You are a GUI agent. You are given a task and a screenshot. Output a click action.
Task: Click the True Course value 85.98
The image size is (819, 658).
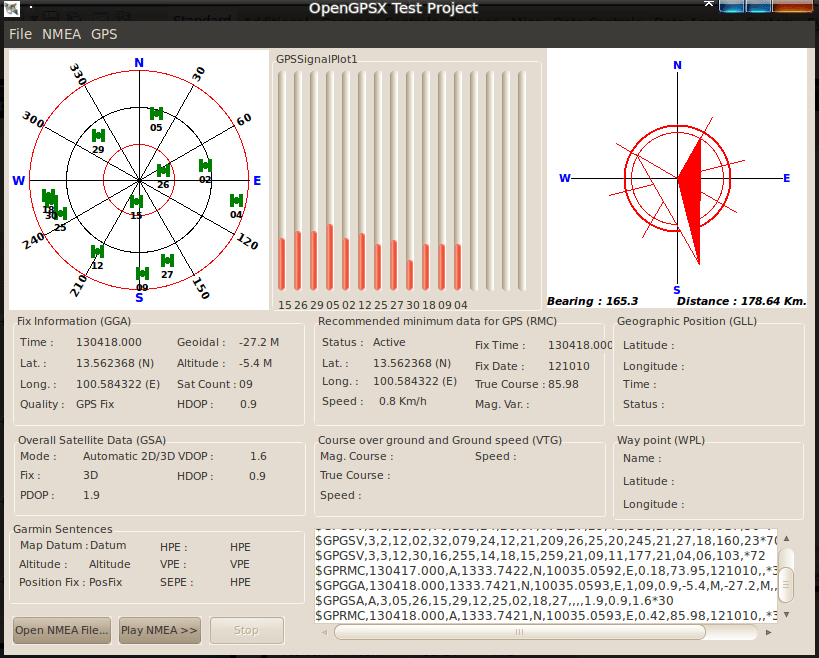pyautogui.click(x=563, y=384)
